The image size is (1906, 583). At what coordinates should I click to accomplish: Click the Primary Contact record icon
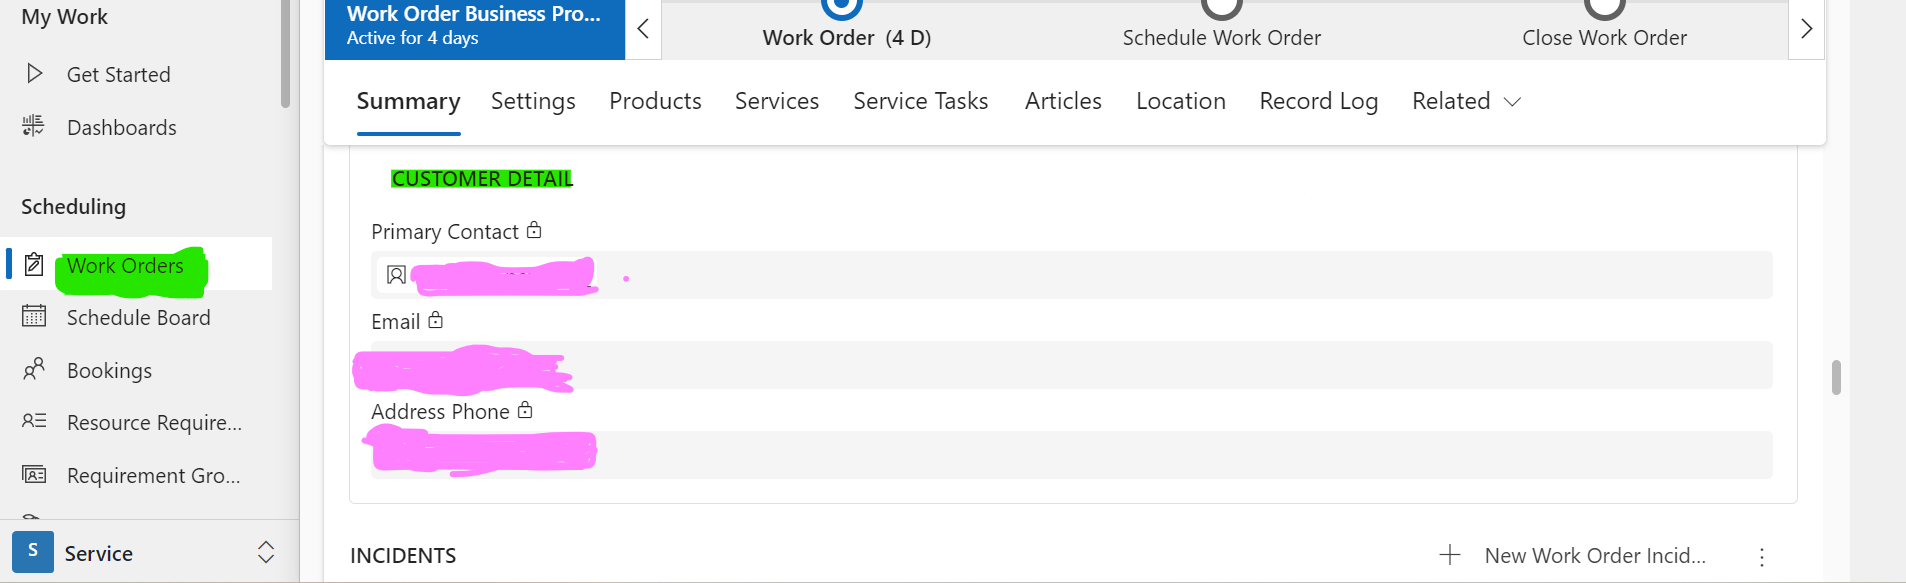[x=397, y=275]
